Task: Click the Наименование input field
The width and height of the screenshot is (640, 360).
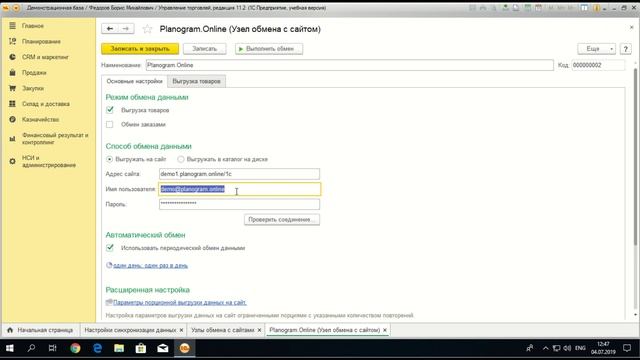Action: click(349, 65)
